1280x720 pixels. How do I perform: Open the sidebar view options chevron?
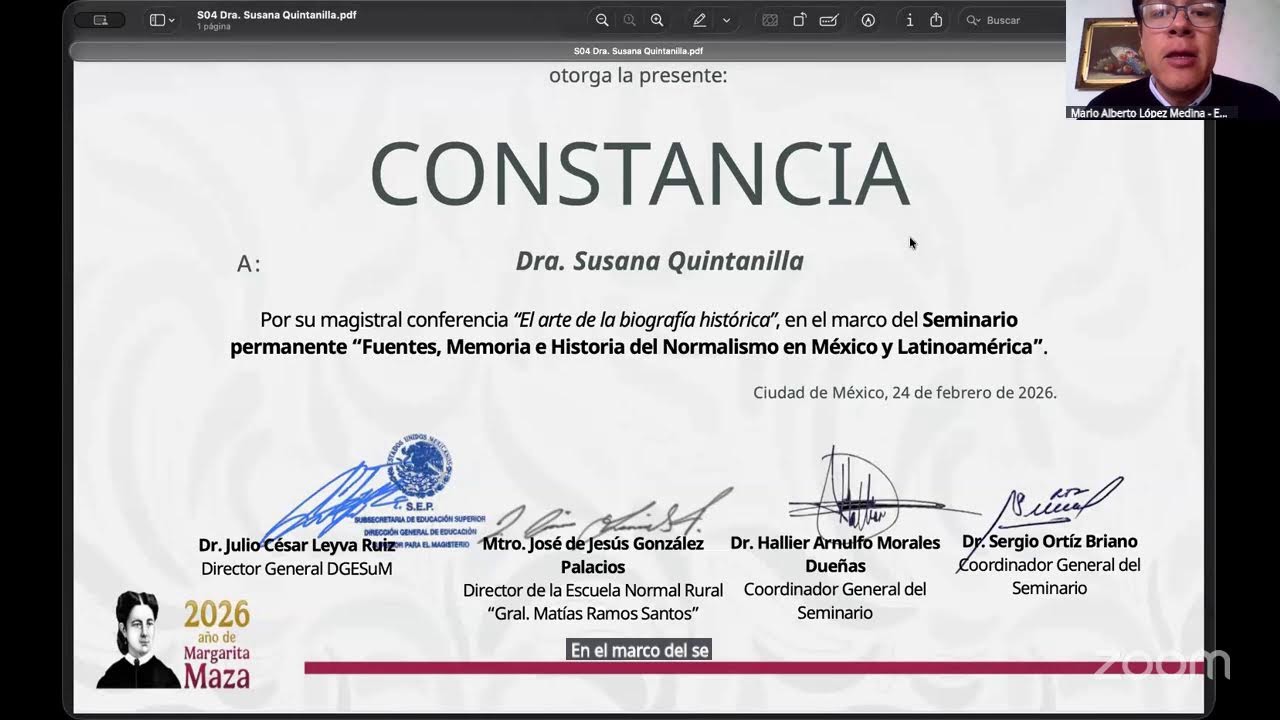[172, 21]
